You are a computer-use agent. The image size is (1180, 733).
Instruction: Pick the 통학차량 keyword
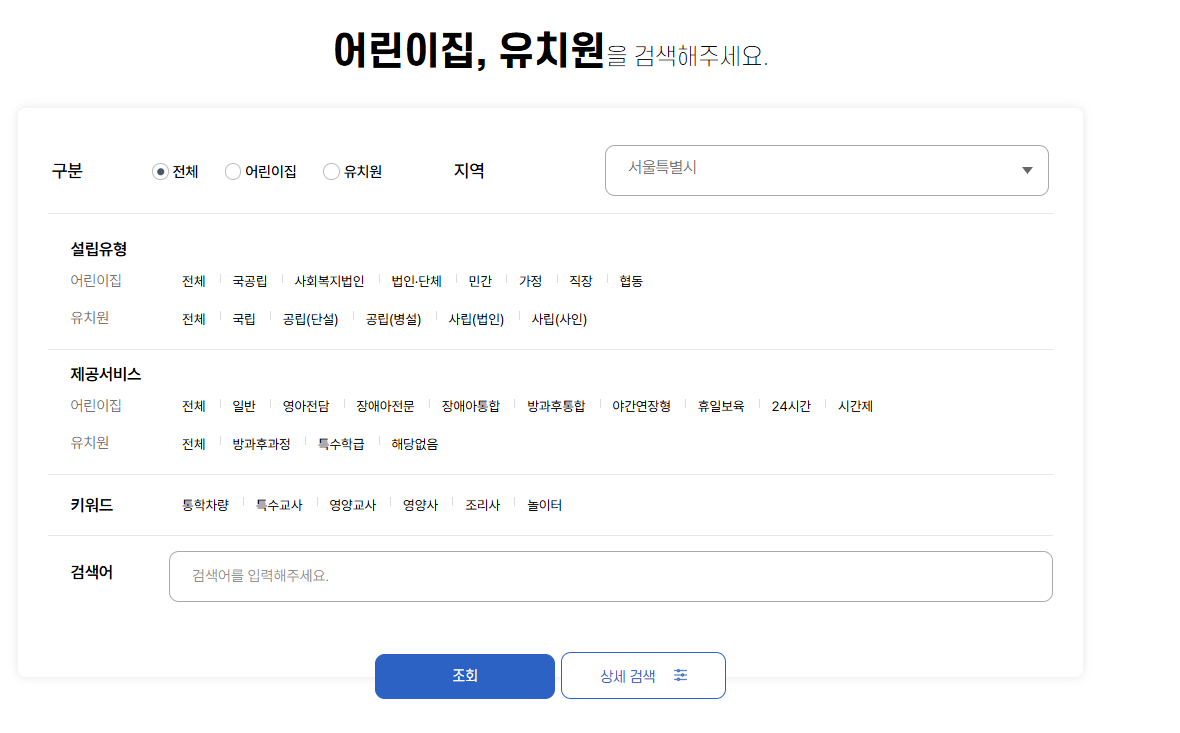(205, 505)
